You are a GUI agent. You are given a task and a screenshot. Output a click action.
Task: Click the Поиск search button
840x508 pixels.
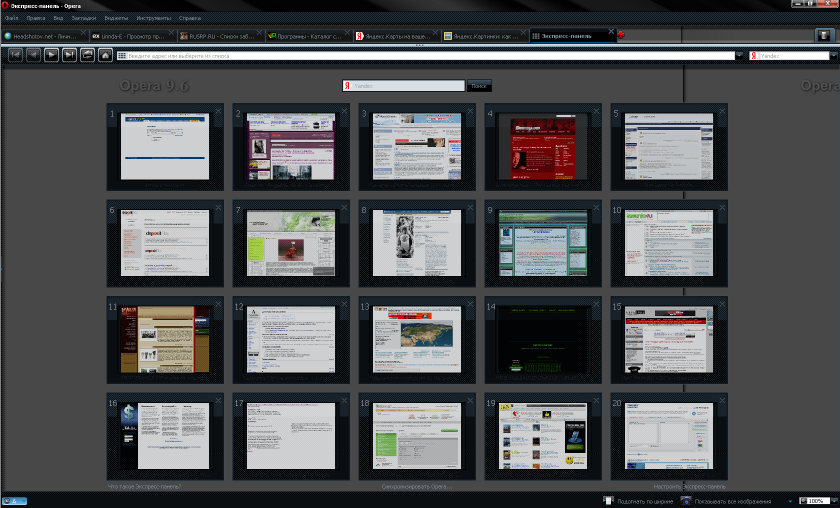pyautogui.click(x=479, y=86)
